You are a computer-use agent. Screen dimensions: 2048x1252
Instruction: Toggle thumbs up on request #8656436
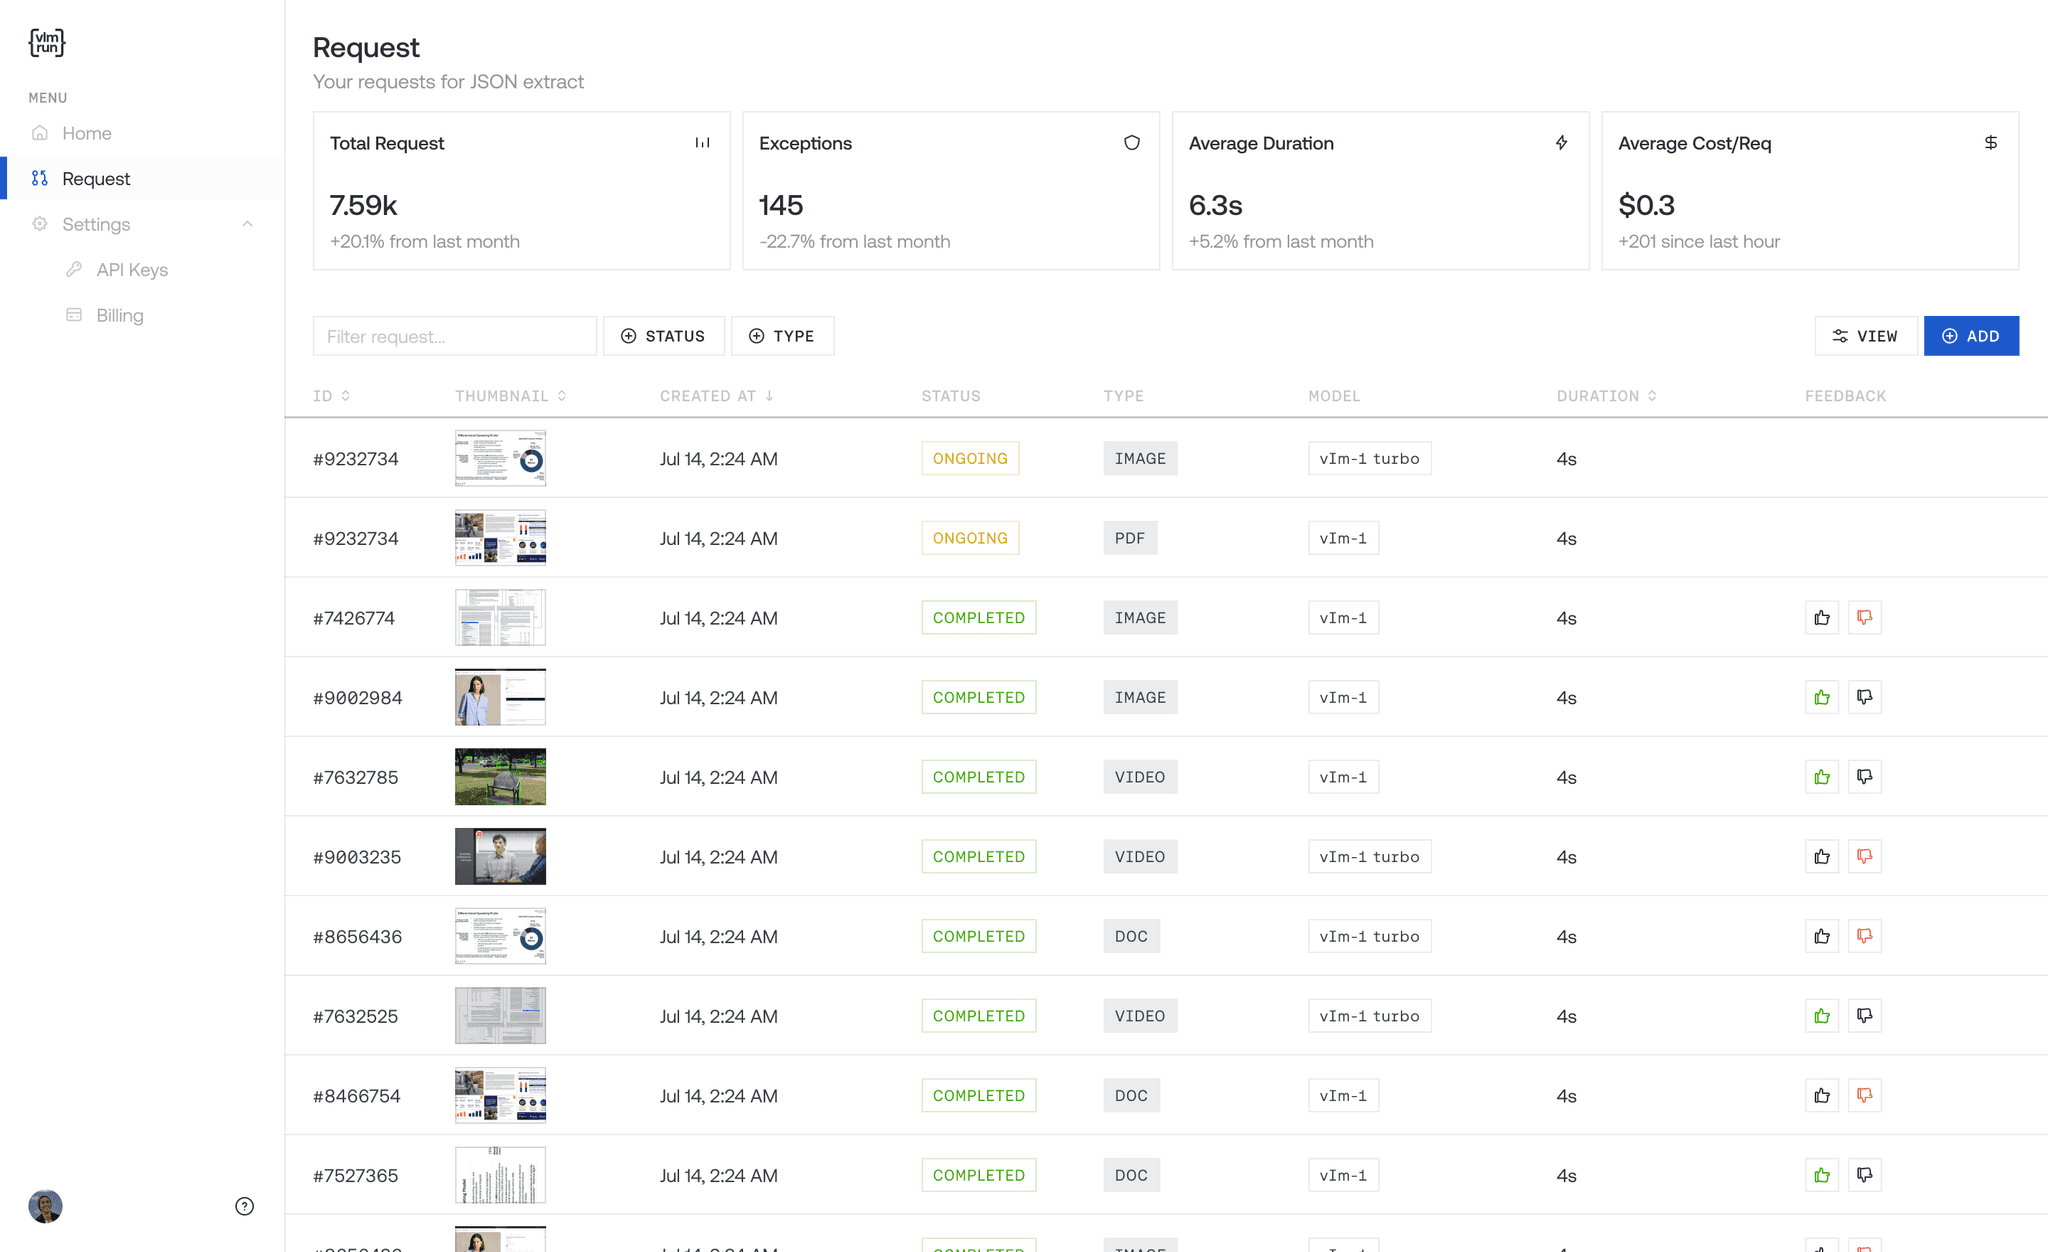1821,936
